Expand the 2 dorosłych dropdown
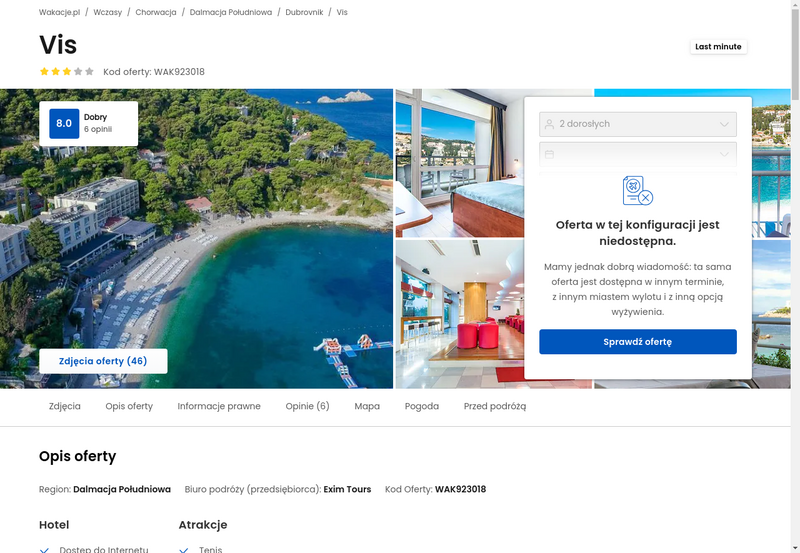Screen dimensions: 800x553 (638, 124)
